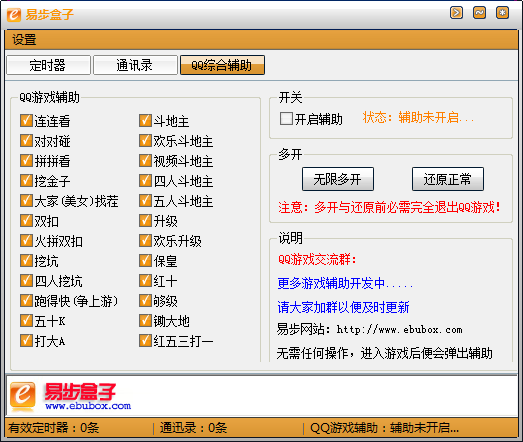This screenshot has height=442, width=523.
Task: Open the http://www.ebubox.com website link
Action: (399, 330)
